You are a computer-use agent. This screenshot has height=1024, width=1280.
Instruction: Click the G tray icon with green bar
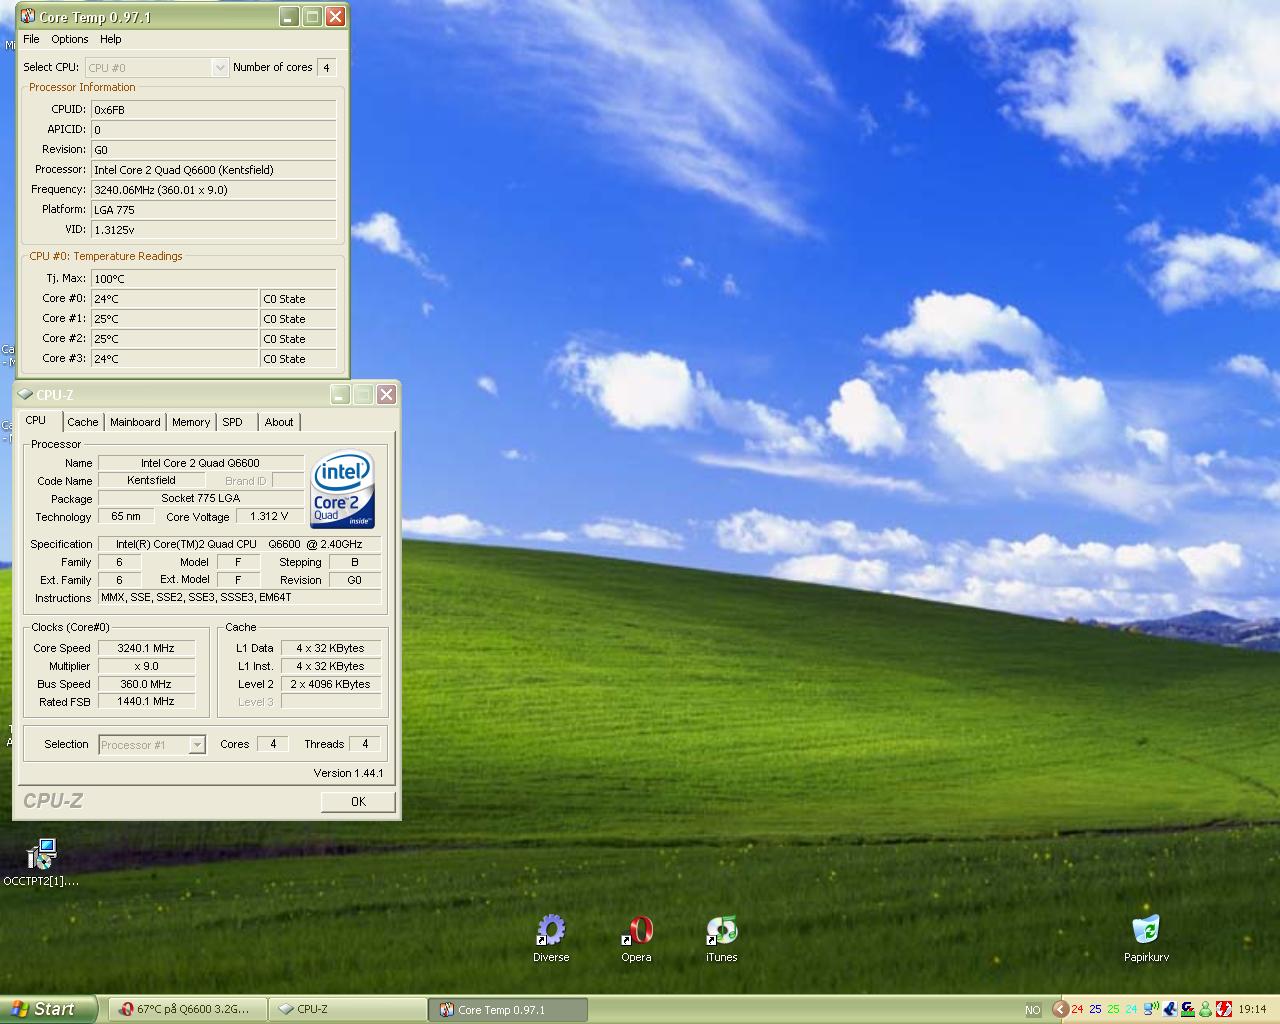tap(1187, 1009)
